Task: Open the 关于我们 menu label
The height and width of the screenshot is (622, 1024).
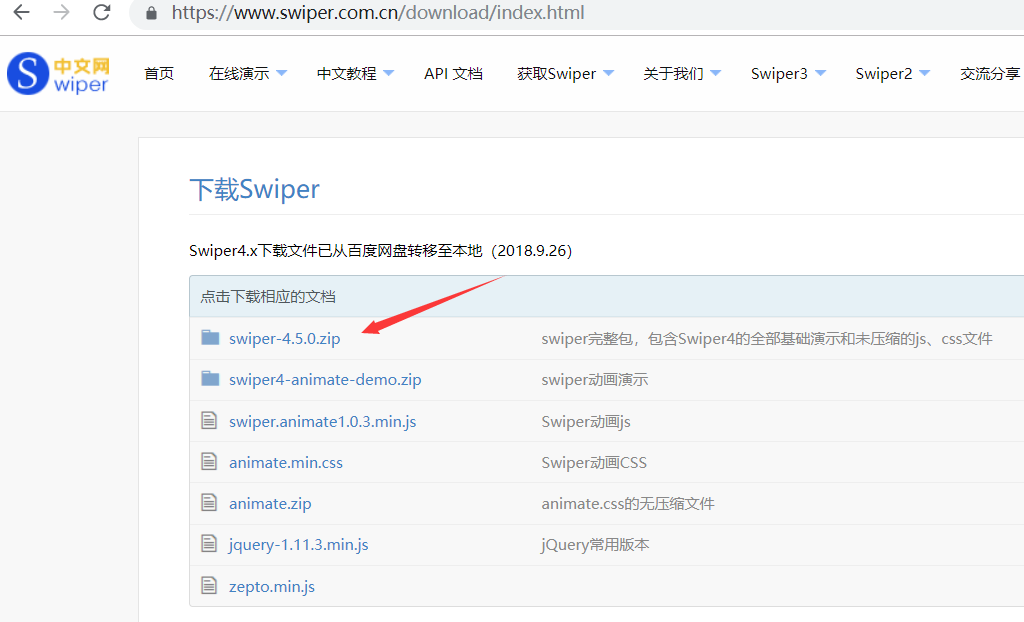Action: click(x=673, y=74)
